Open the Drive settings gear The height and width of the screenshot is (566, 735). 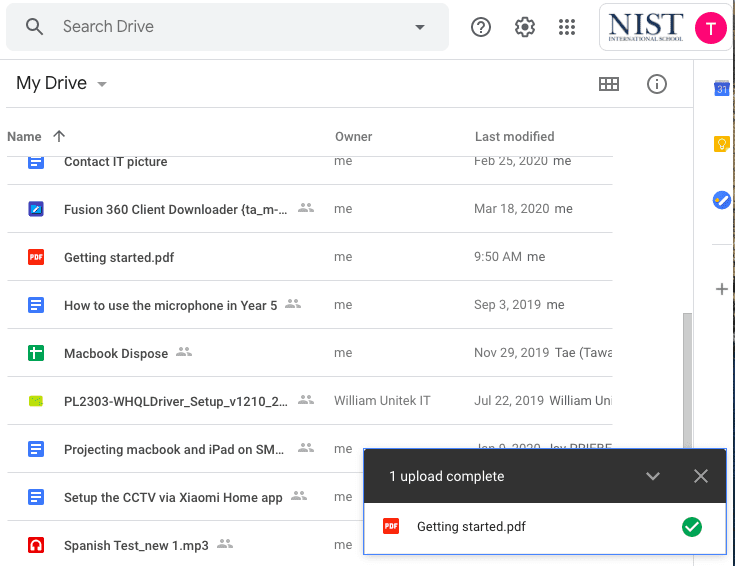click(525, 27)
